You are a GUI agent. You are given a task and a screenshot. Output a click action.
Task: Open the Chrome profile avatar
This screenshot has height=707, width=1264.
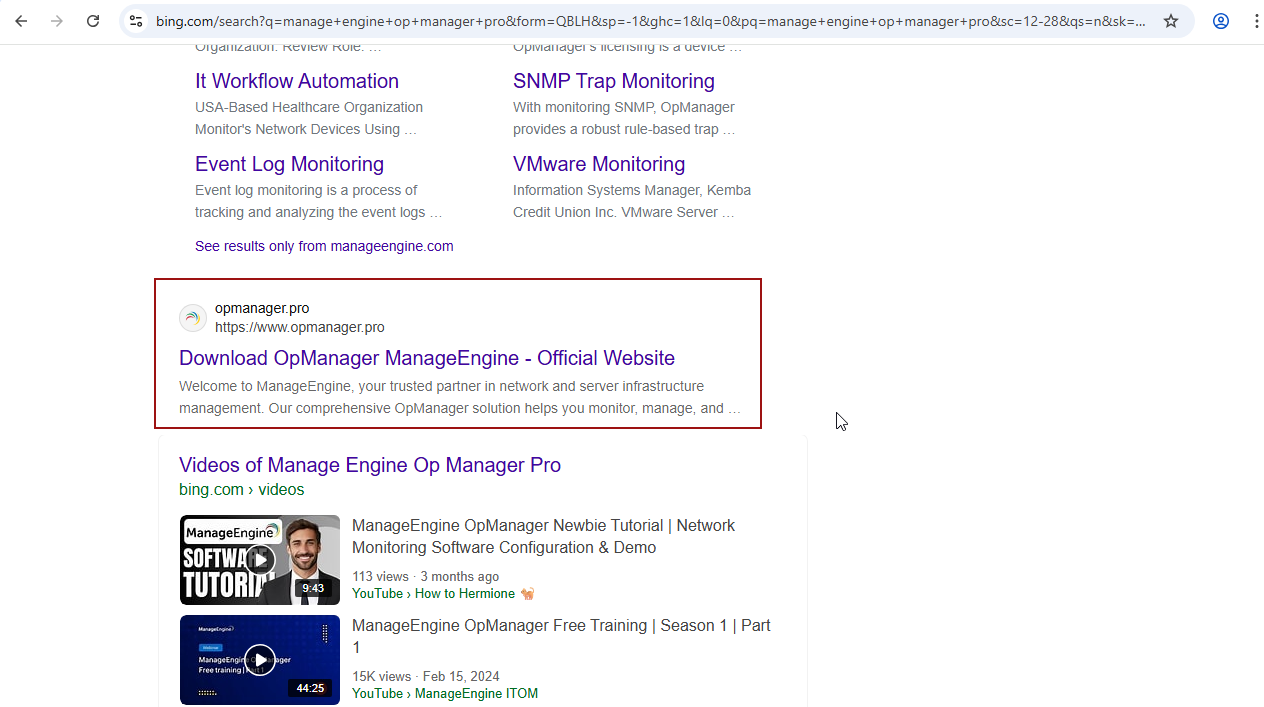[x=1221, y=21]
